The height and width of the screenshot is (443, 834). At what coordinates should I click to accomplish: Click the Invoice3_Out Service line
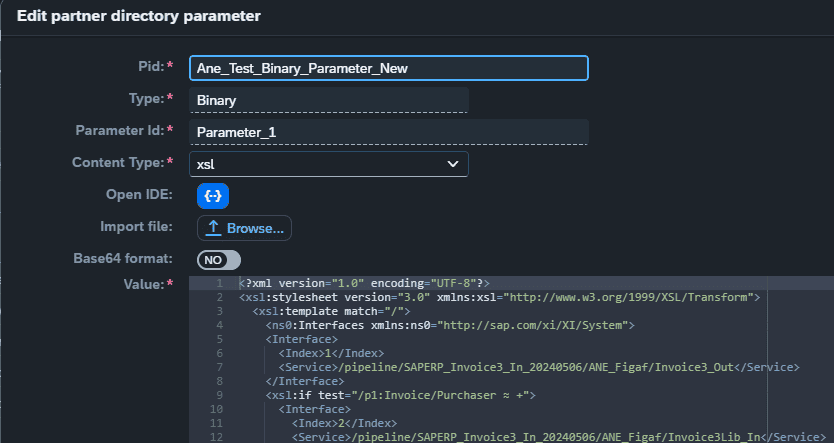pyautogui.click(x=539, y=367)
